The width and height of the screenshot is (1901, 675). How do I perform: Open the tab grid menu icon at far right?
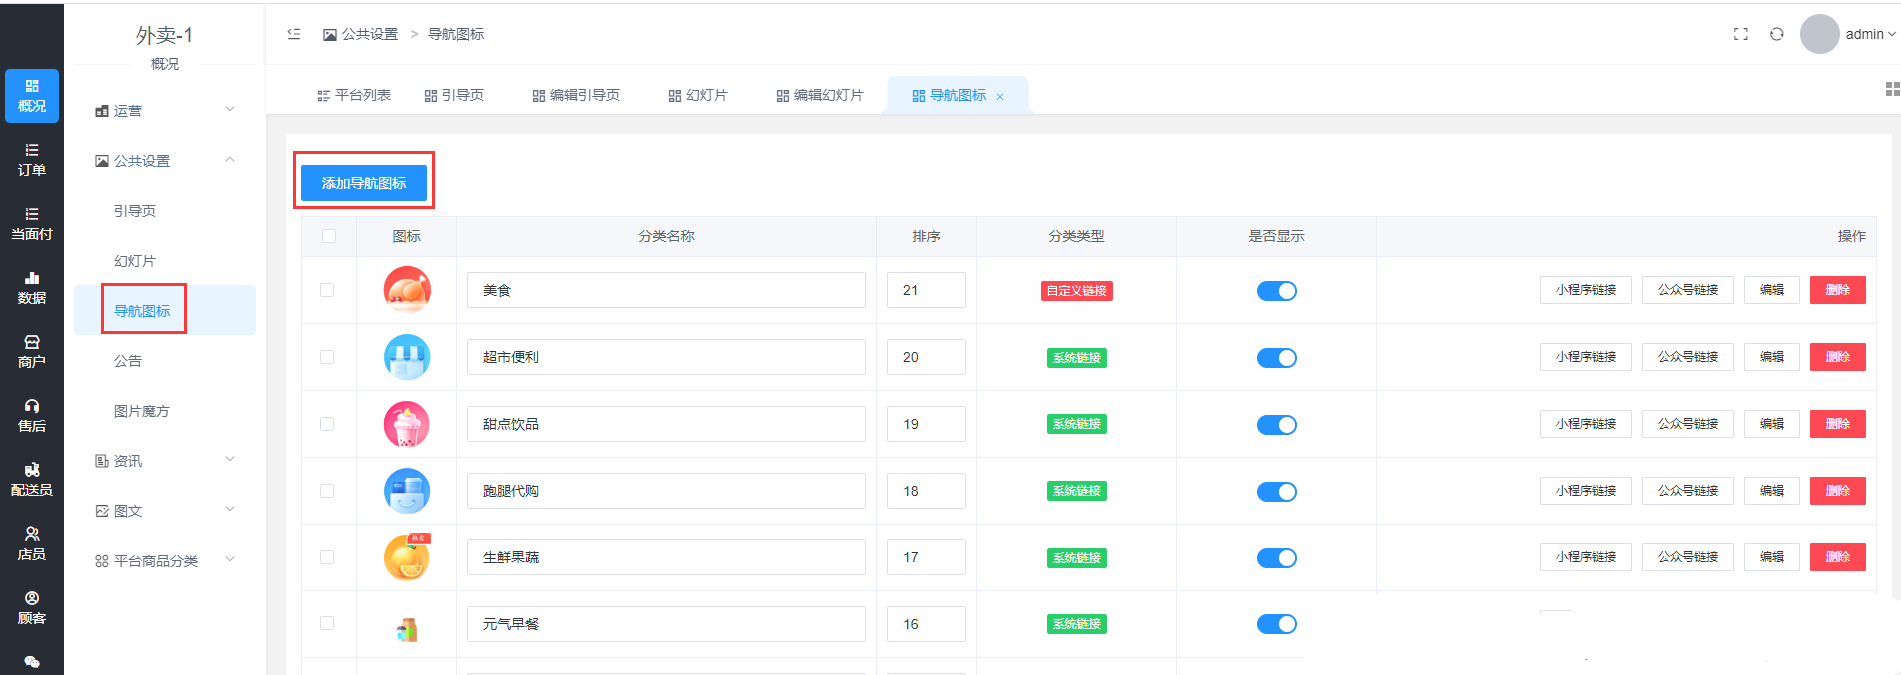pyautogui.click(x=1892, y=90)
